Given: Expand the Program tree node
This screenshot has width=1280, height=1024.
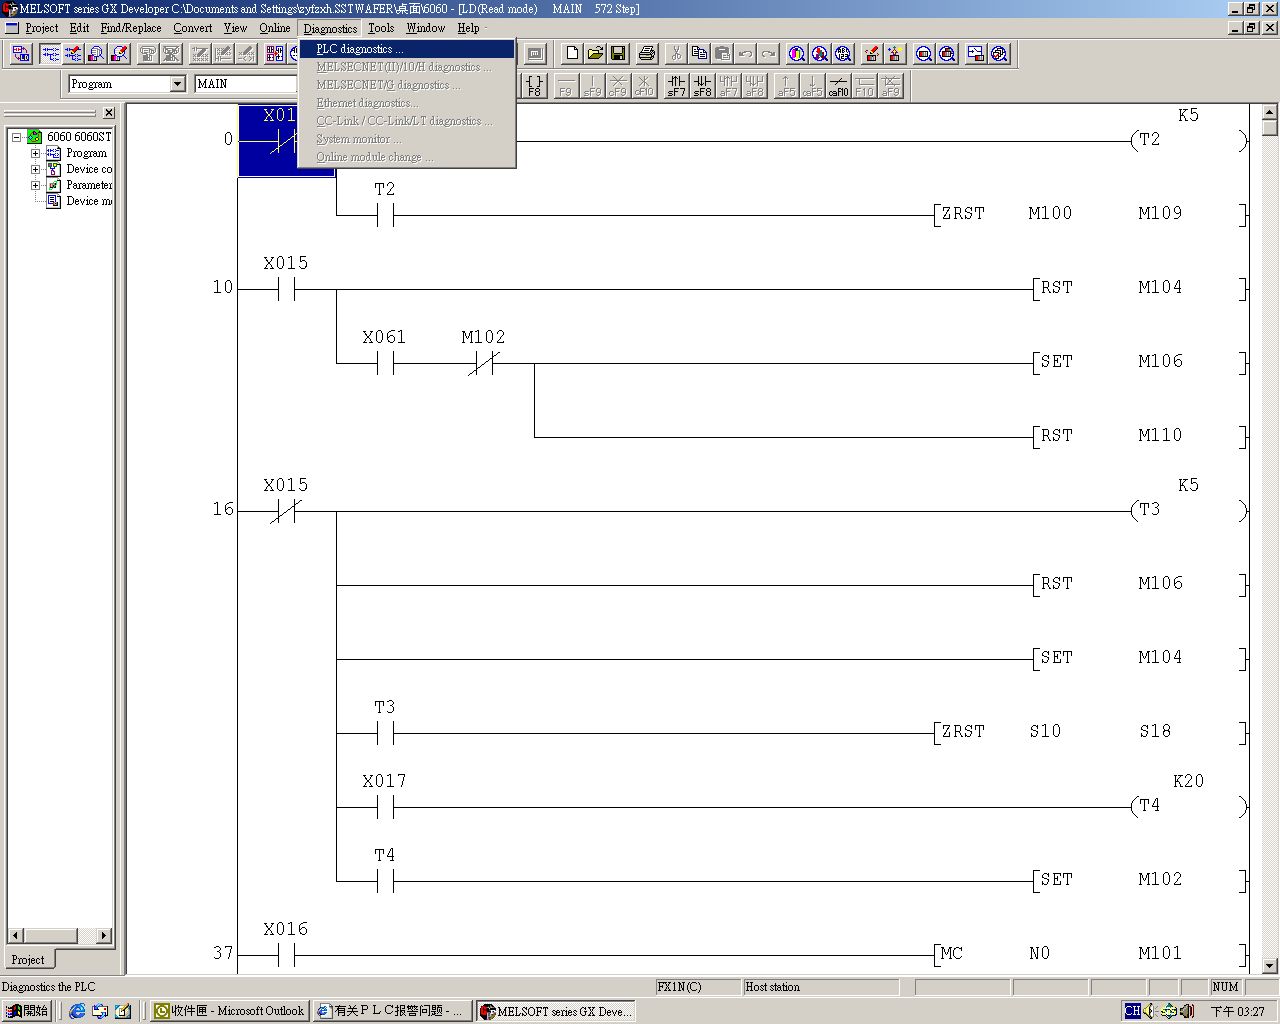Looking at the screenshot, I should coord(35,154).
